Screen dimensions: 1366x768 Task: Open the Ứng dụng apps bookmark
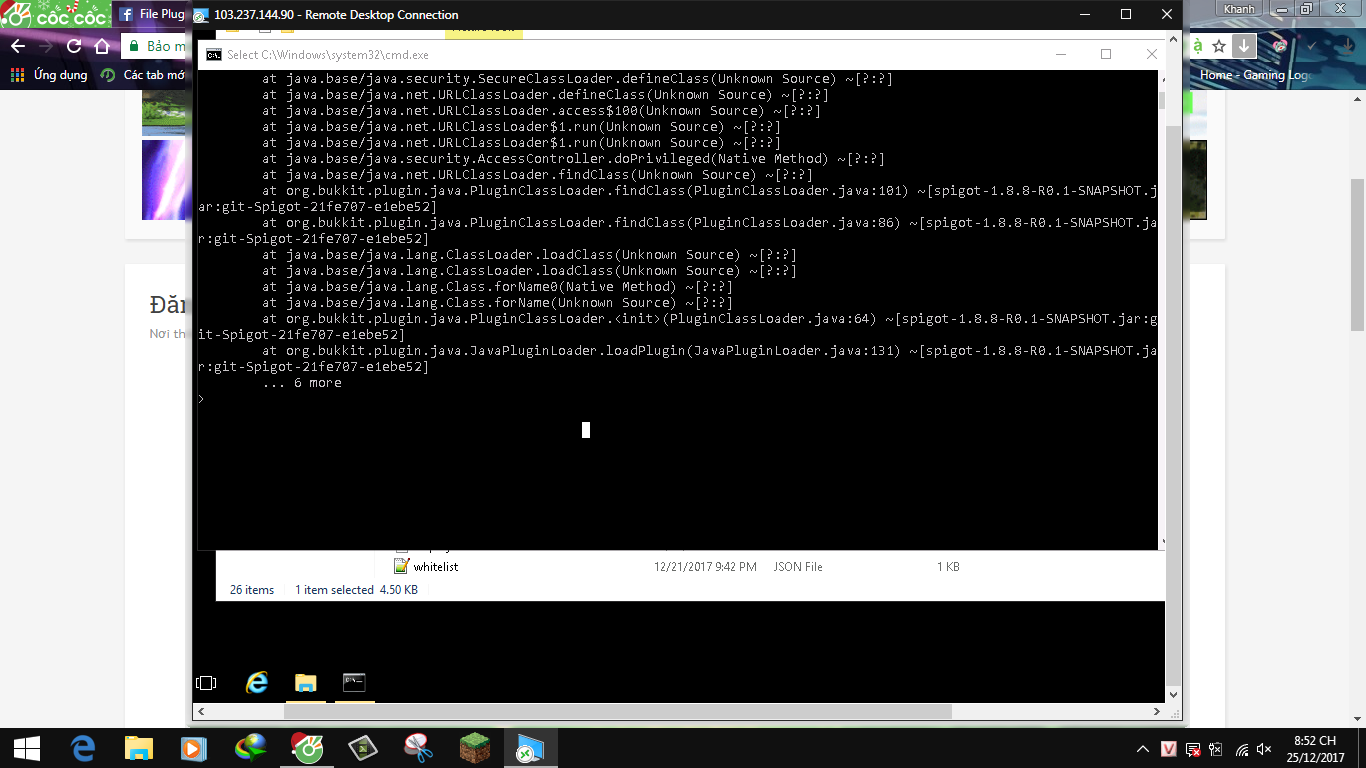coord(49,75)
